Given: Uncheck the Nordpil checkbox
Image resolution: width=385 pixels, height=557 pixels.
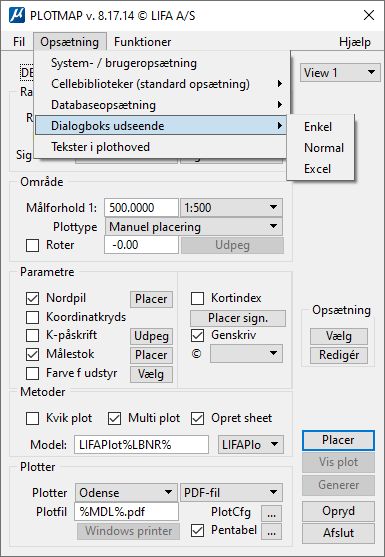Looking at the screenshot, I should click(33, 299).
